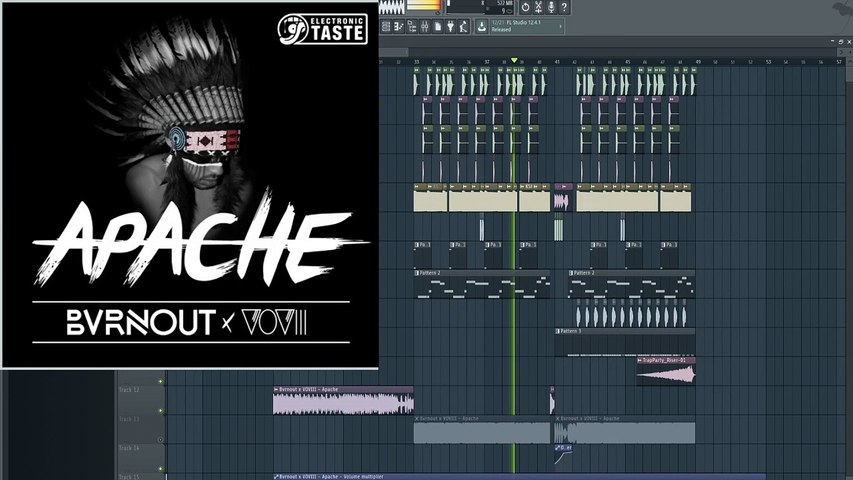Click bar 33 on the timeline ruler
Screen dimensions: 853x480
click(x=416, y=62)
